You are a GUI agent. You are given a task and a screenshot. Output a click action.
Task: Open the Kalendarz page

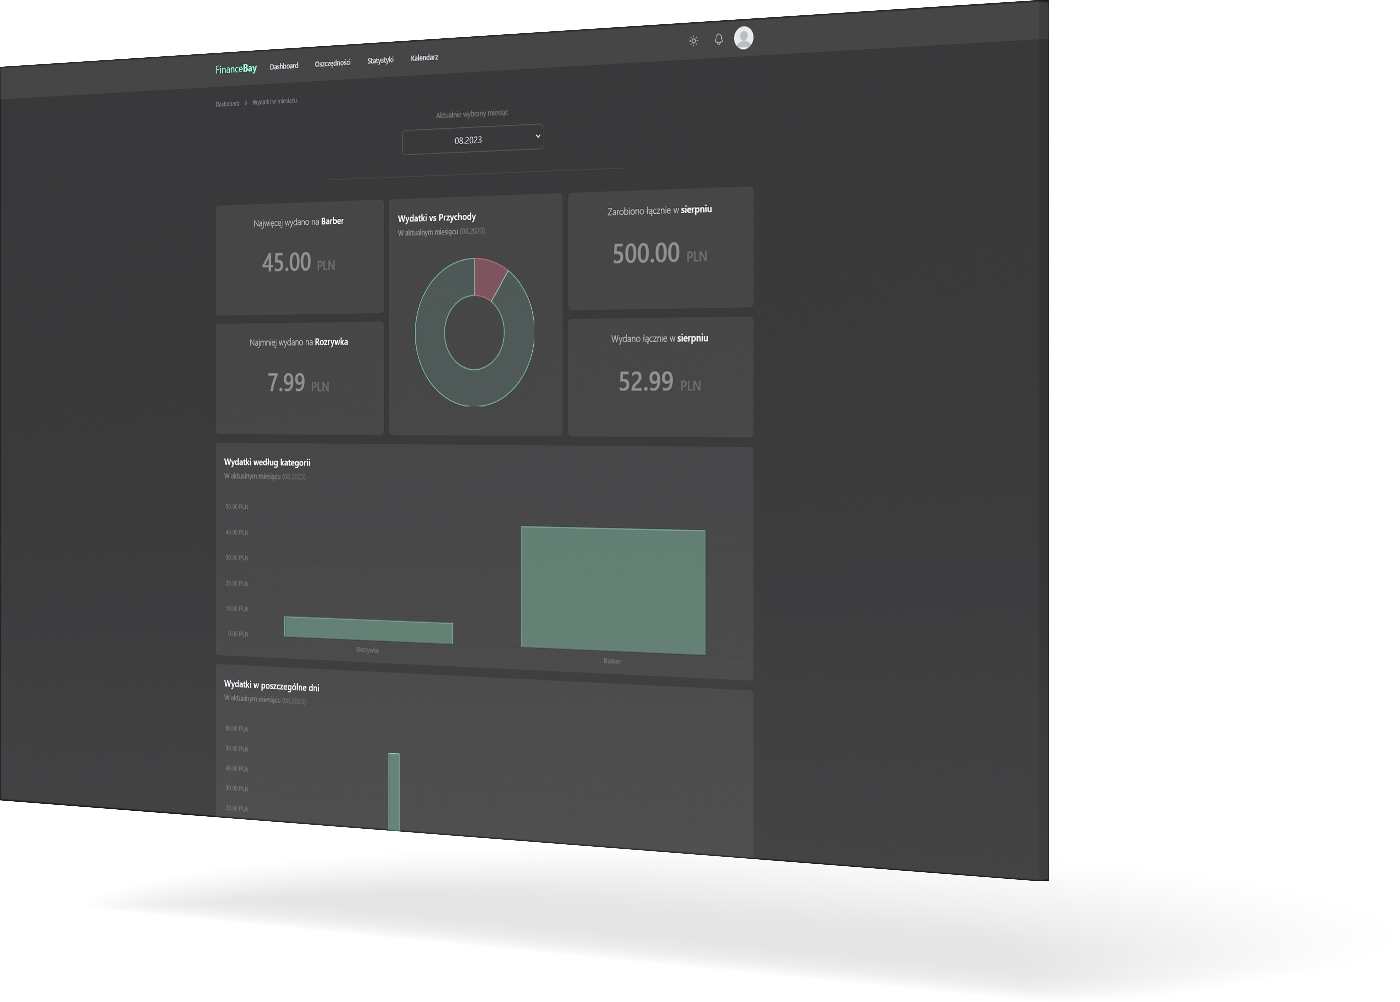pos(424,58)
